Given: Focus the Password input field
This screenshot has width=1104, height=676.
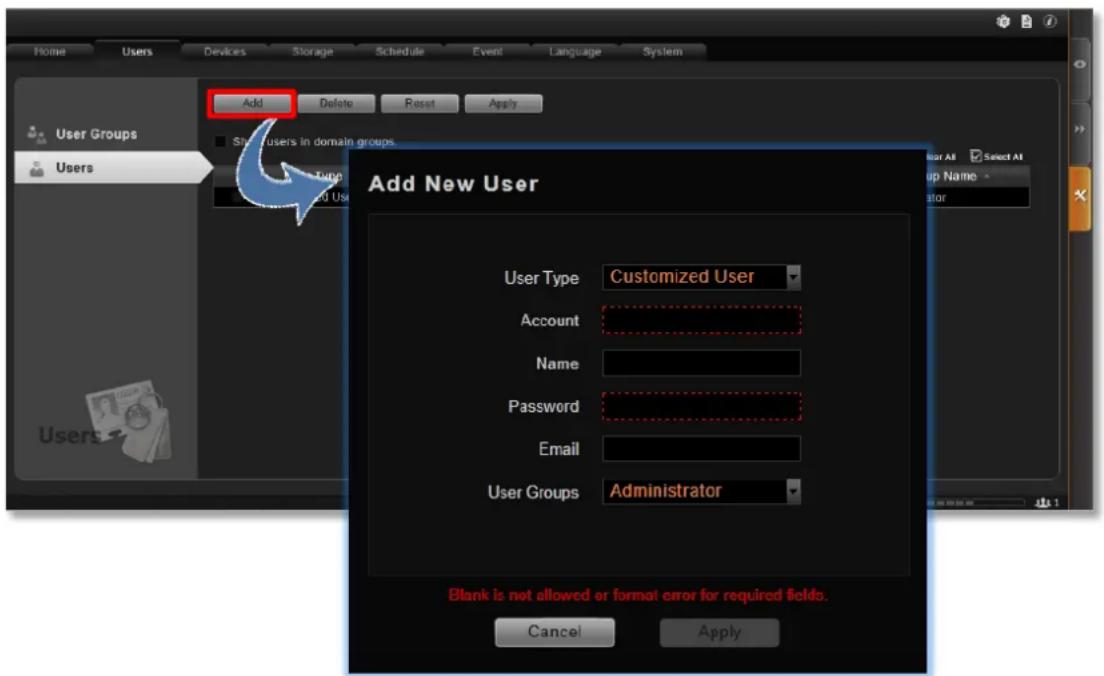Looking at the screenshot, I should (x=701, y=406).
